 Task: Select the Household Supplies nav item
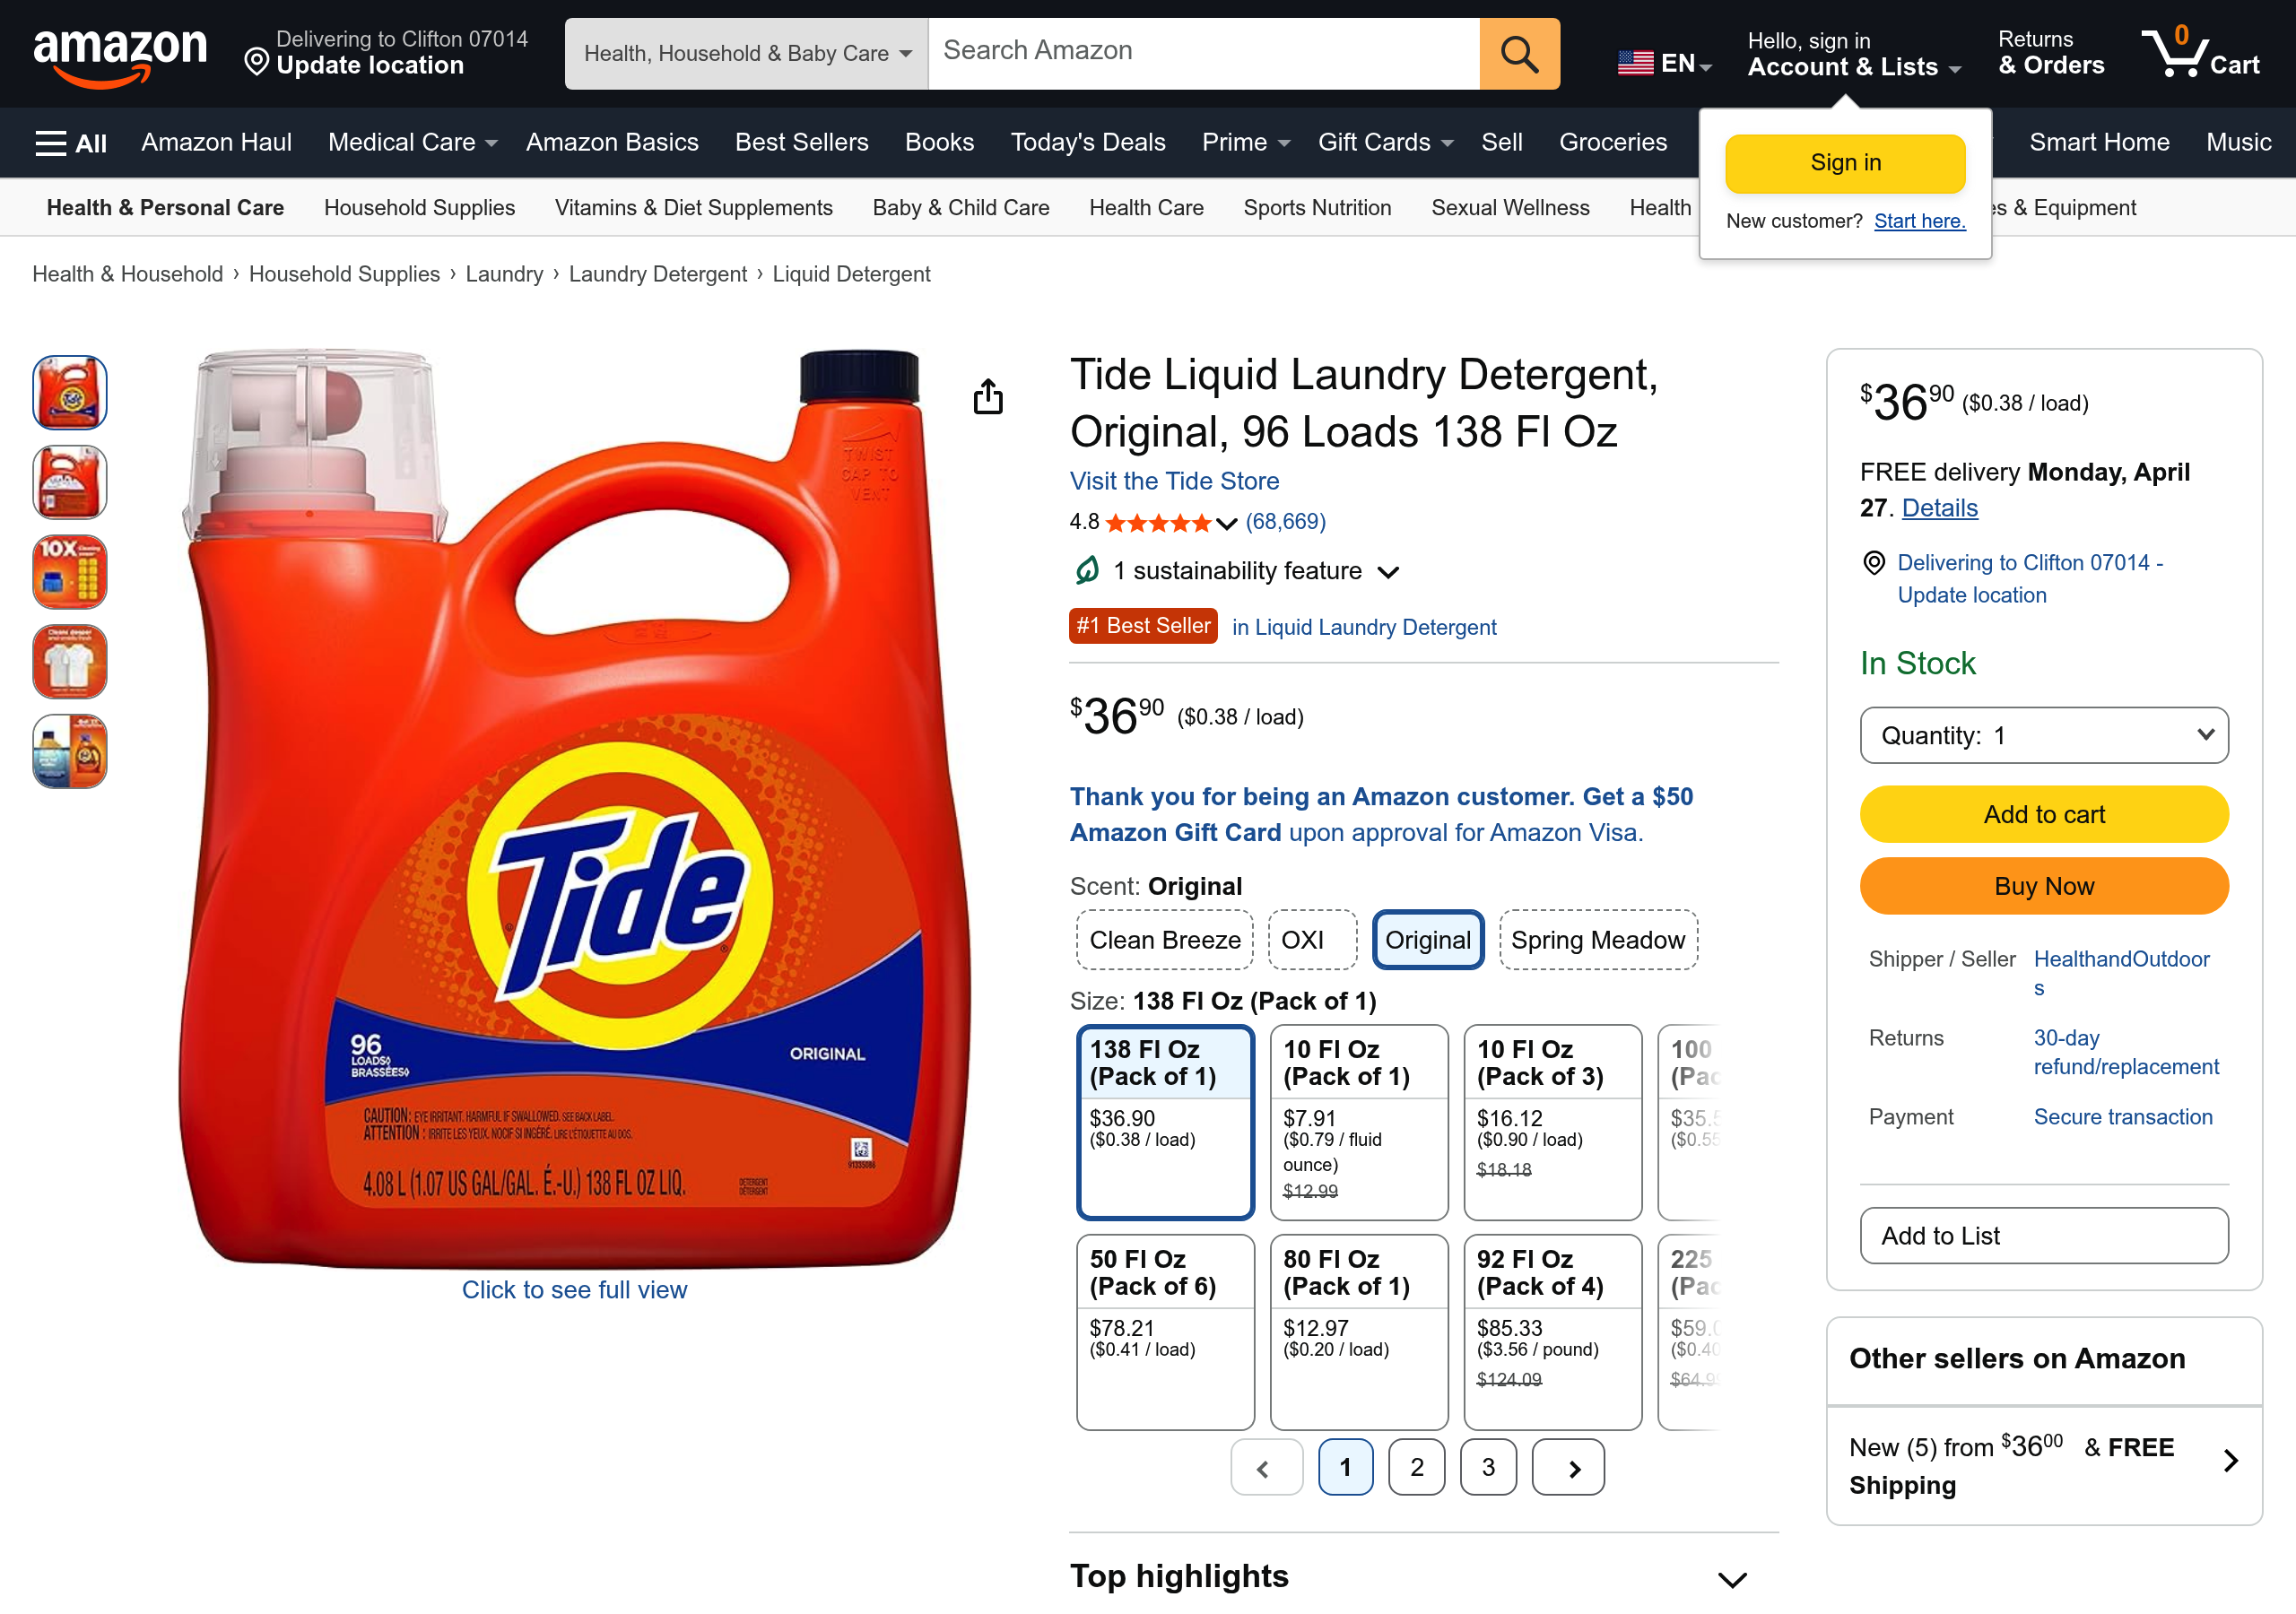point(419,207)
